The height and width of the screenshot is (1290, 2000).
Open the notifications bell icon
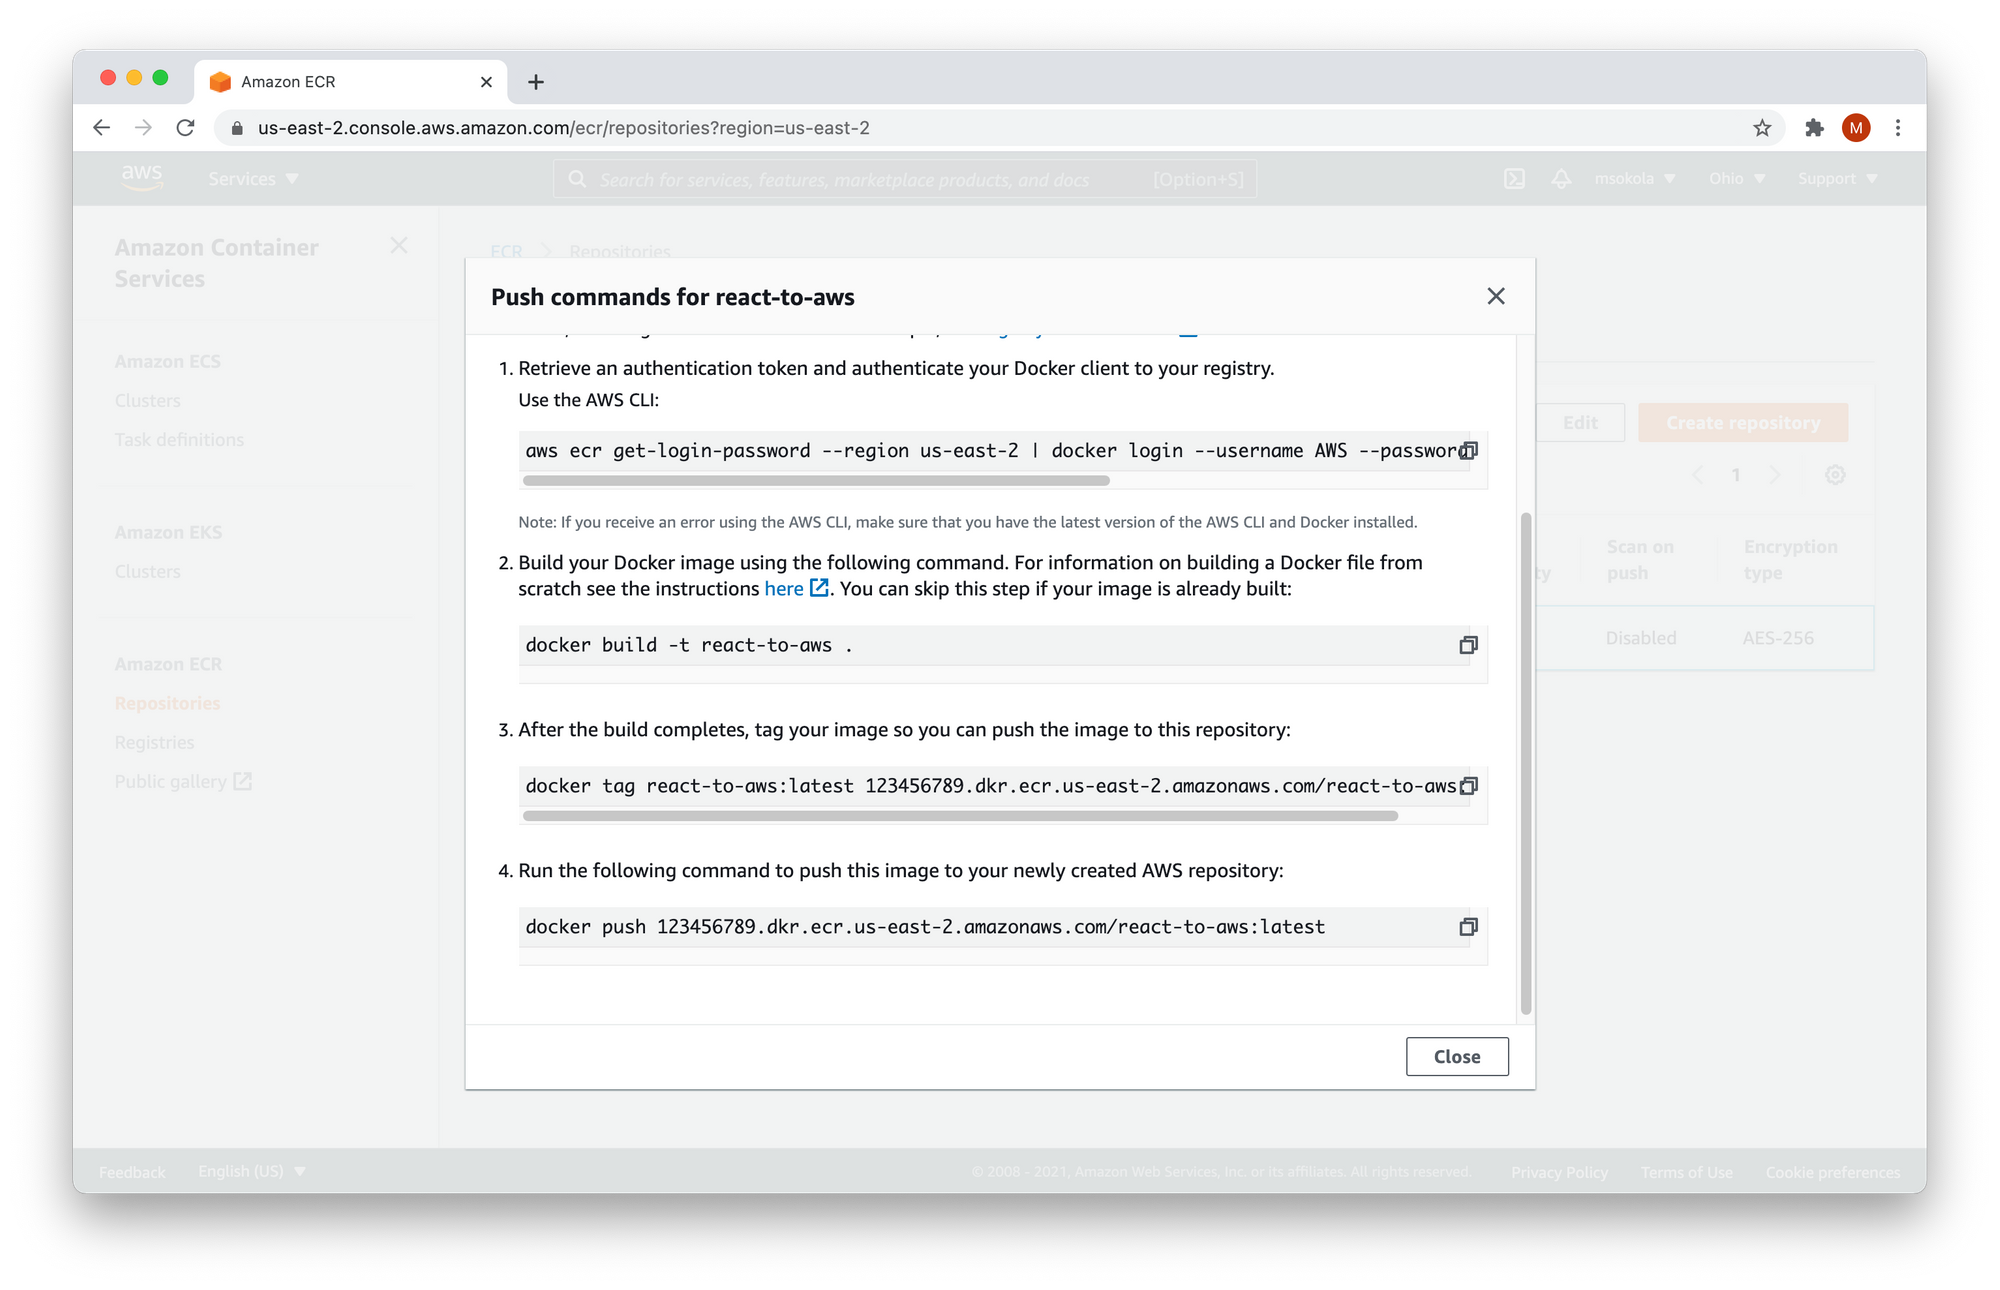[x=1561, y=179]
